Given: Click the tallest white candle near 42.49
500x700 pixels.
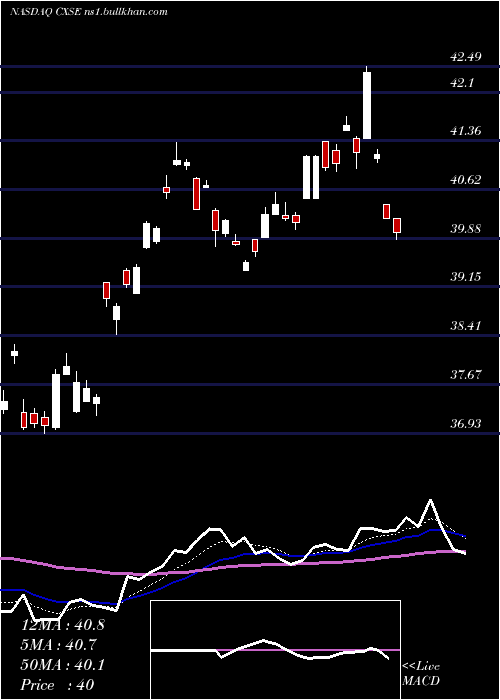Looking at the screenshot, I should coord(367,105).
